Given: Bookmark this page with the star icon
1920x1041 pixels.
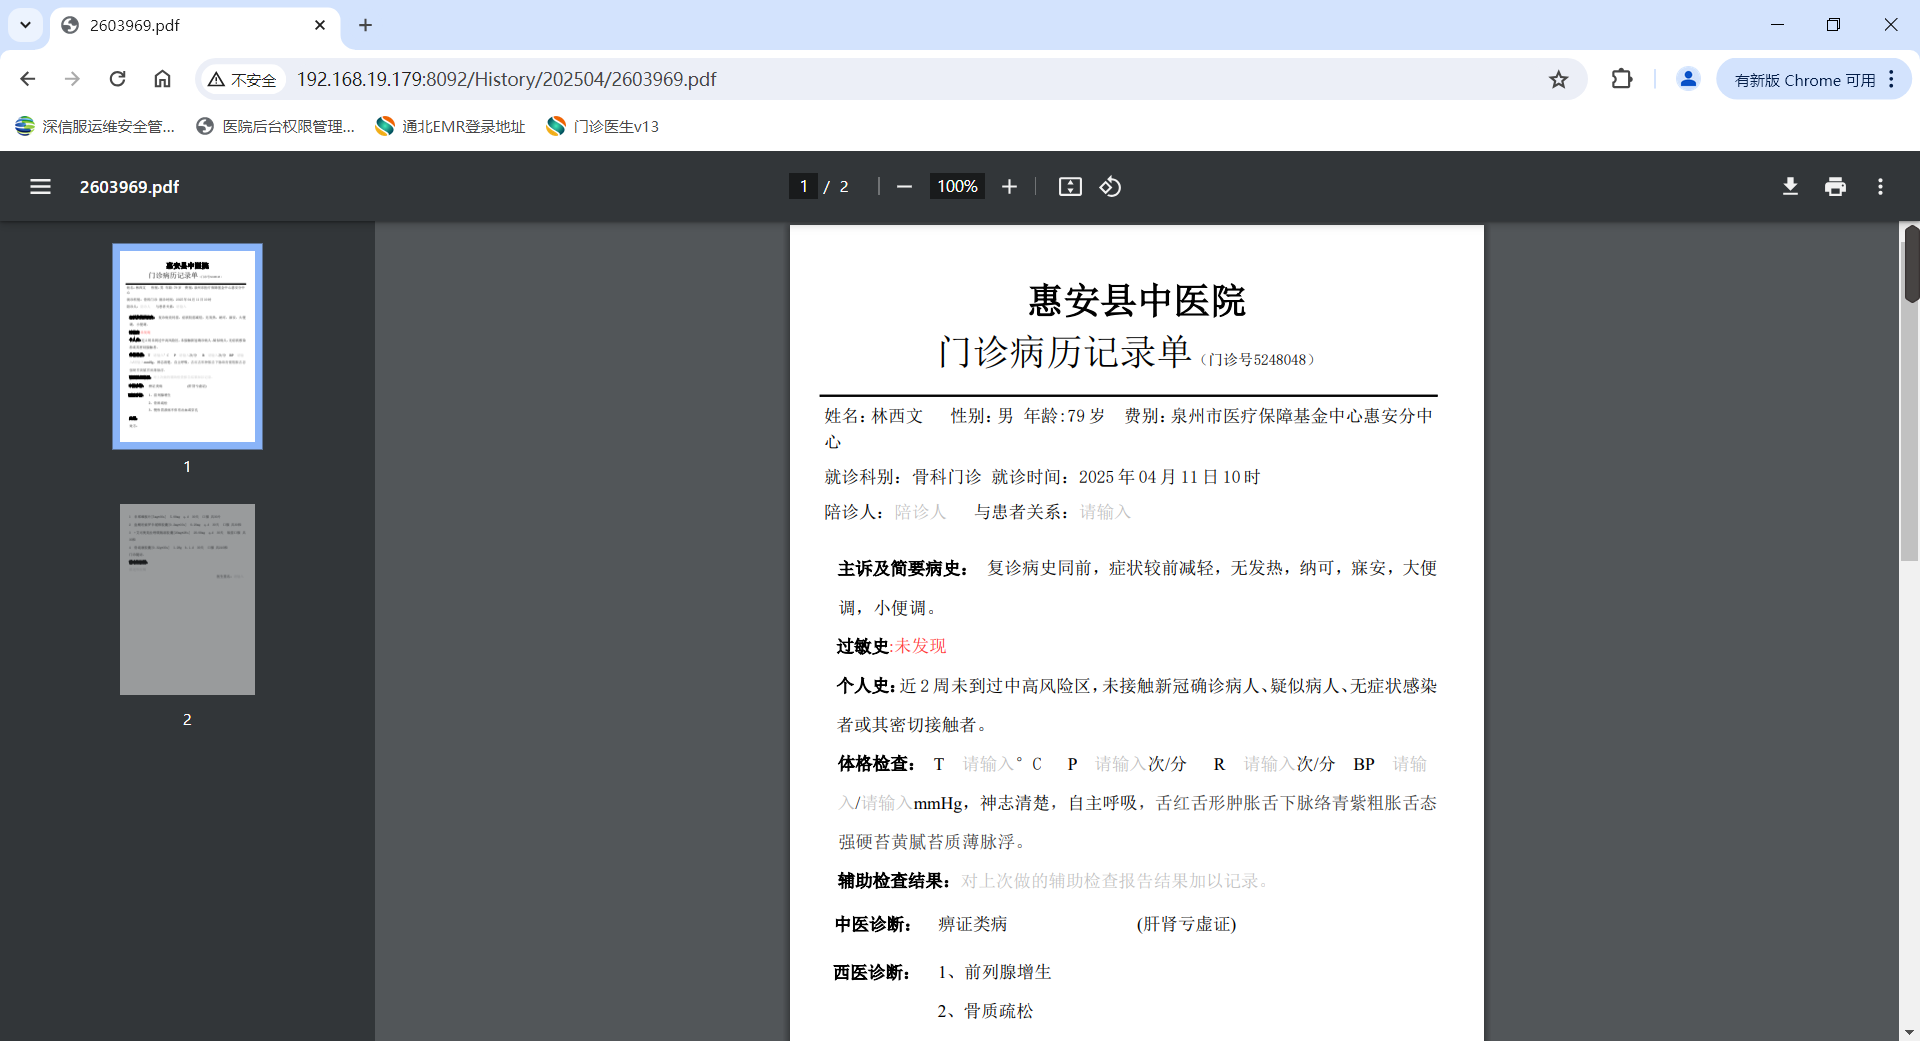Looking at the screenshot, I should pos(1558,79).
